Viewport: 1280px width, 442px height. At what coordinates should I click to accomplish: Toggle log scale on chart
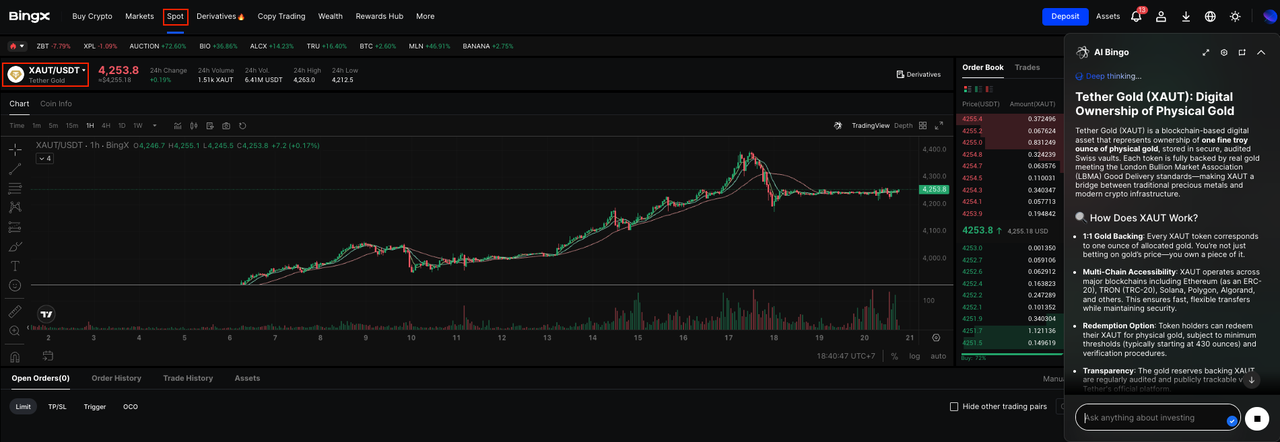914,356
